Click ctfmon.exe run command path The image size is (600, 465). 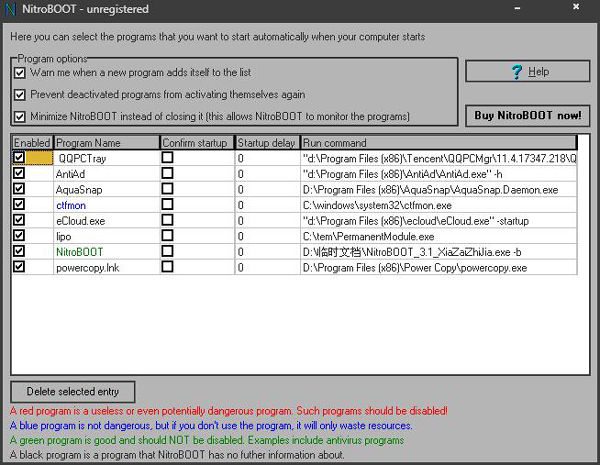point(377,206)
